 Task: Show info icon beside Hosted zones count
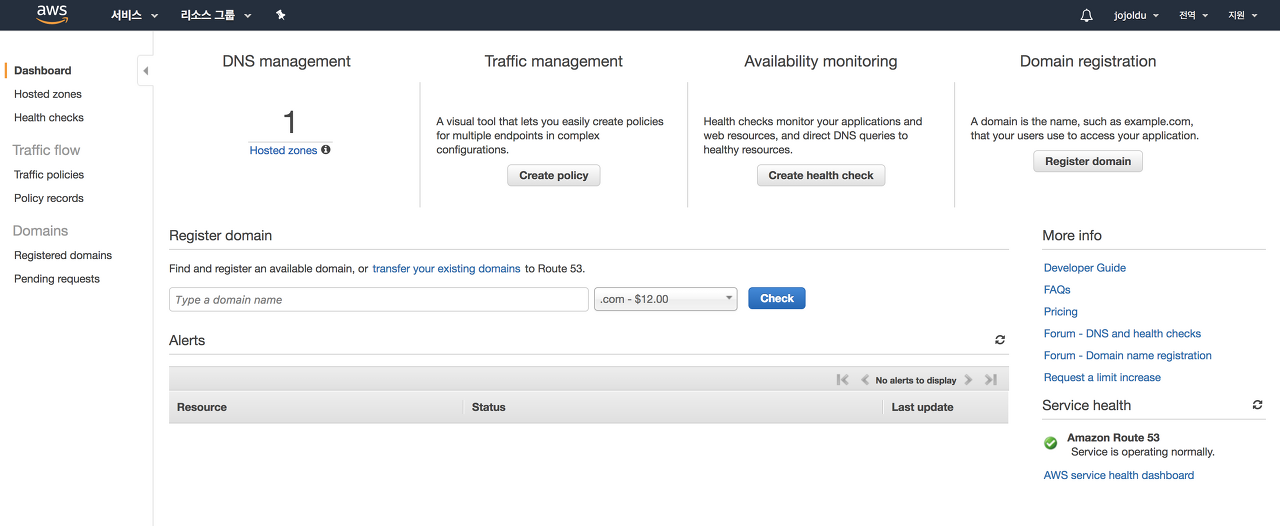tap(325, 150)
